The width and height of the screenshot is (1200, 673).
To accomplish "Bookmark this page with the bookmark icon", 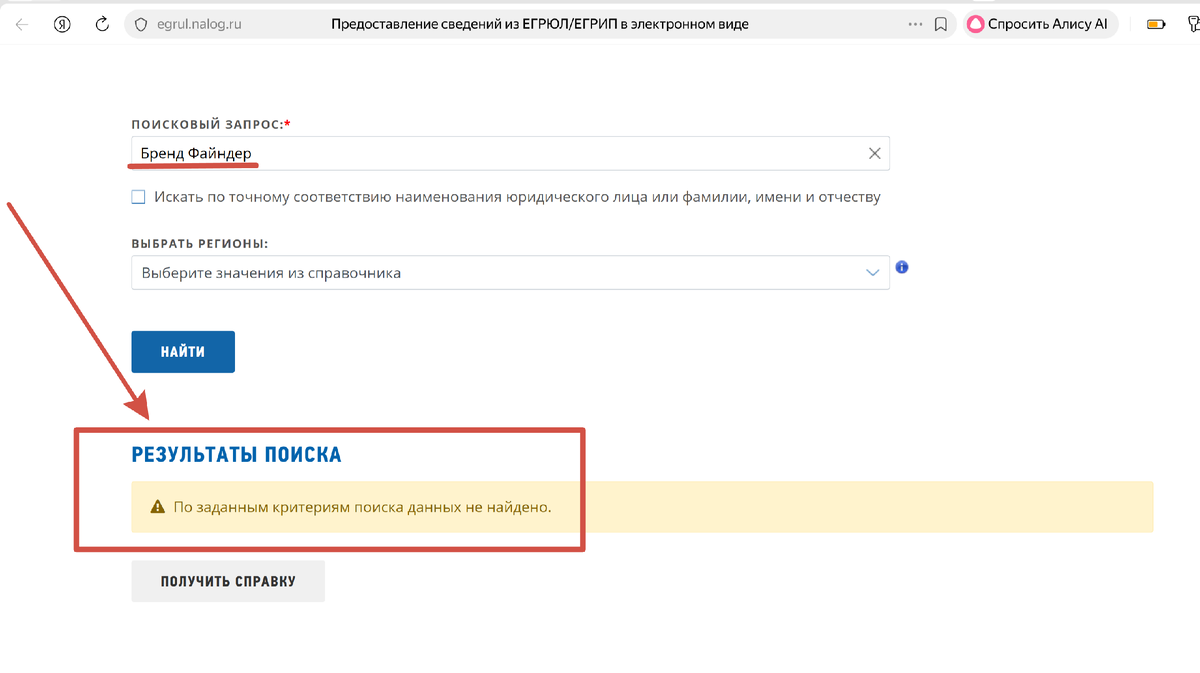I will 941,24.
